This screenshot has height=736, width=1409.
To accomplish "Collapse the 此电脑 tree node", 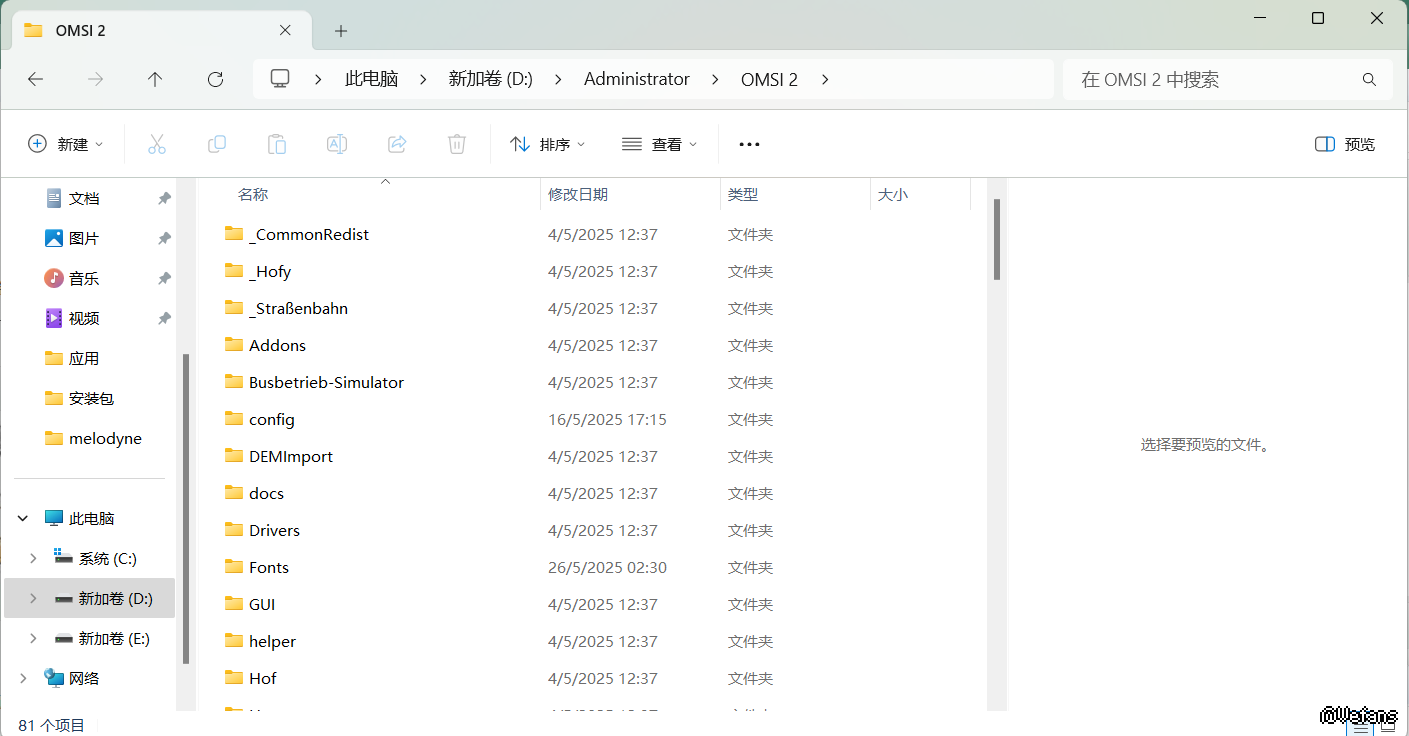I will (23, 518).
